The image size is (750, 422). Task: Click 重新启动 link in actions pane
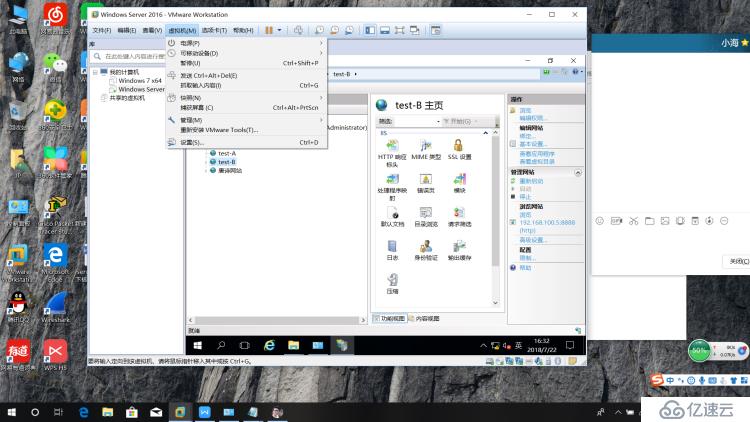point(531,181)
